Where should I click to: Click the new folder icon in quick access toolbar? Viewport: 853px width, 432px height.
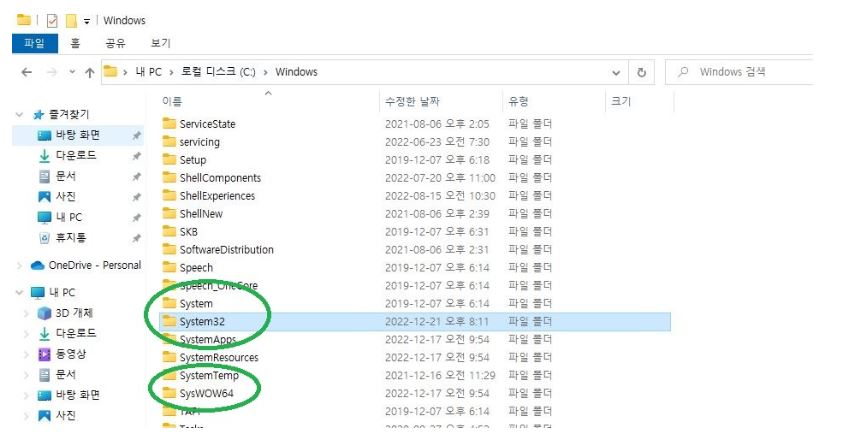[71, 21]
